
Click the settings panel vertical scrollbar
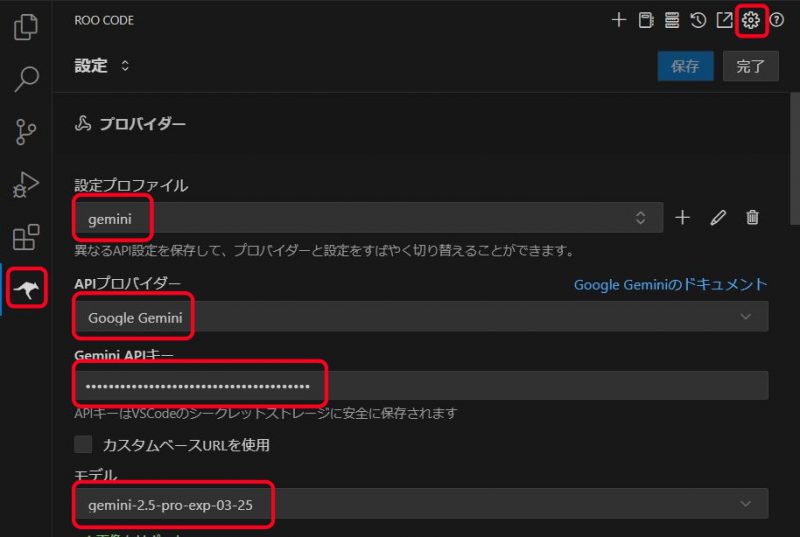794,158
